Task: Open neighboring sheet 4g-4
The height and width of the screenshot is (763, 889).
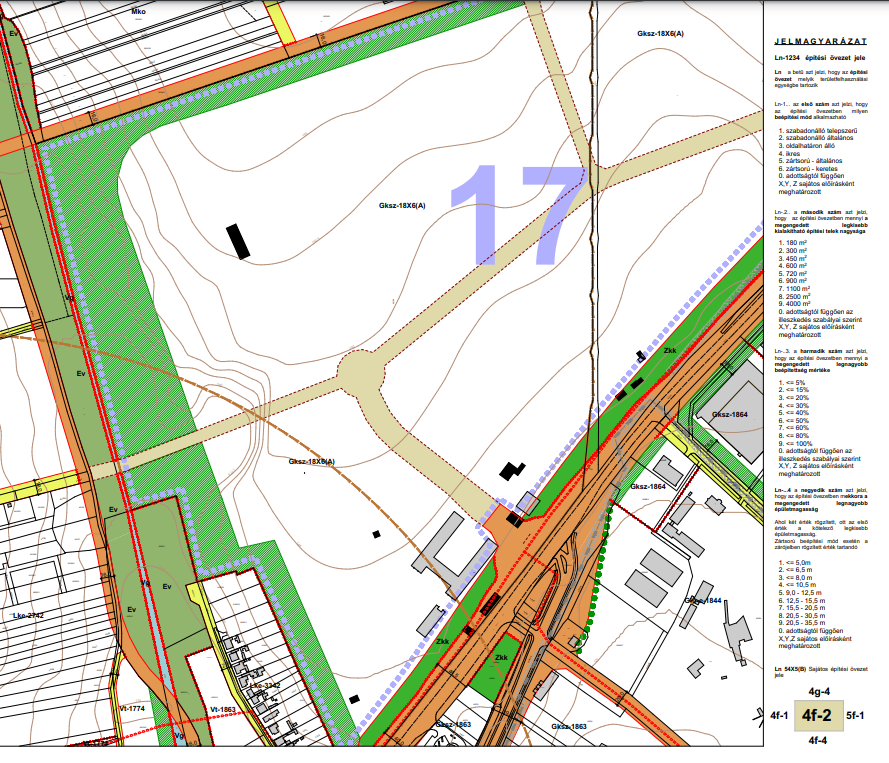Action: coord(819,690)
